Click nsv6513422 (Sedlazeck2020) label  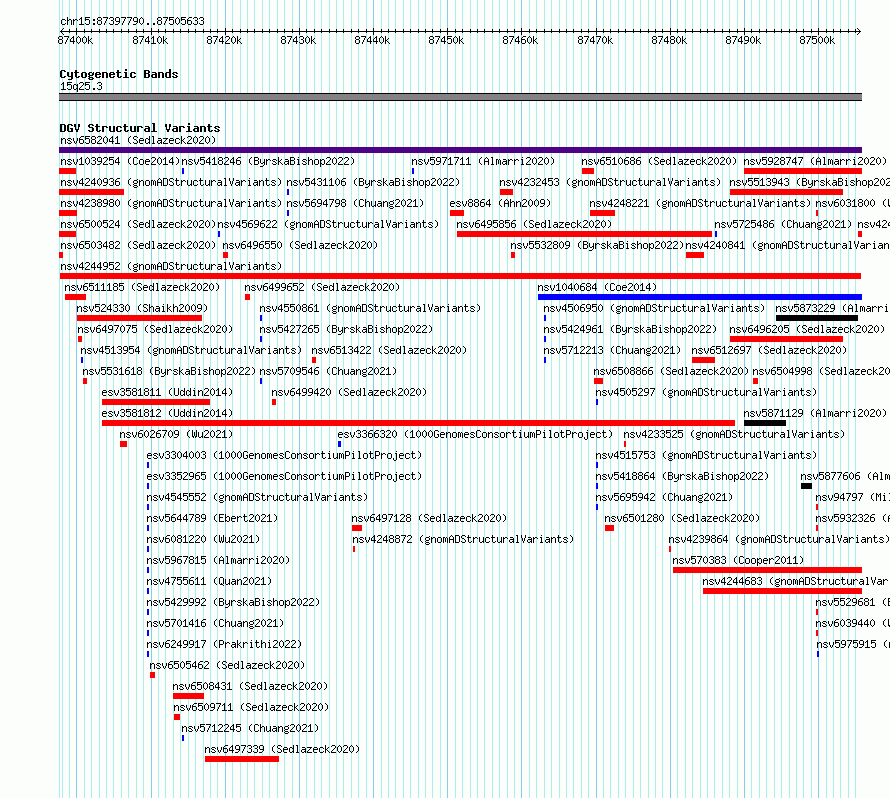(389, 350)
